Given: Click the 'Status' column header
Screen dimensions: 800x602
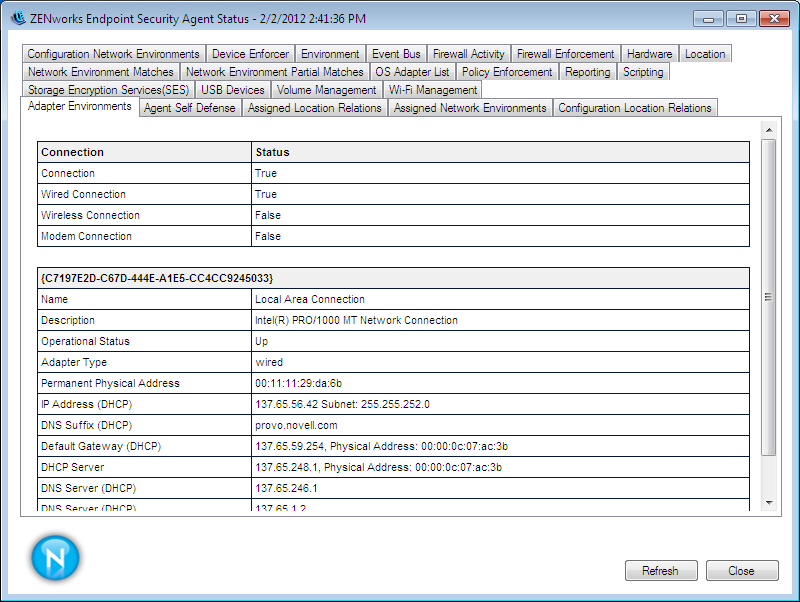Looking at the screenshot, I should point(272,152).
